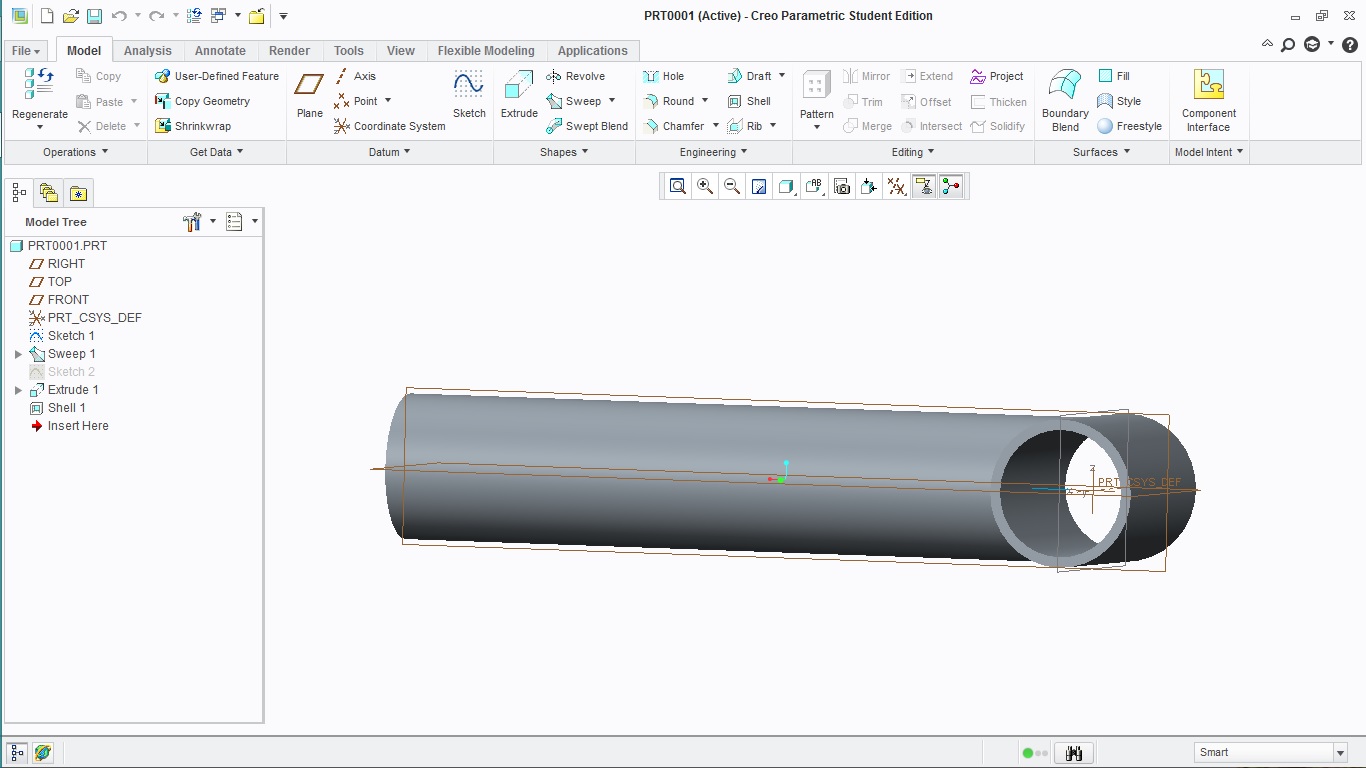Open the Applications ribbon tab
Screen dimensions: 1366x768
tap(593, 51)
